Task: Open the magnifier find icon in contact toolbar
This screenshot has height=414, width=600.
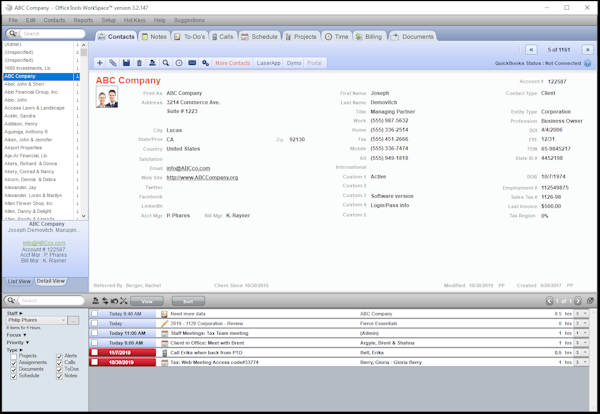Action: click(166, 63)
